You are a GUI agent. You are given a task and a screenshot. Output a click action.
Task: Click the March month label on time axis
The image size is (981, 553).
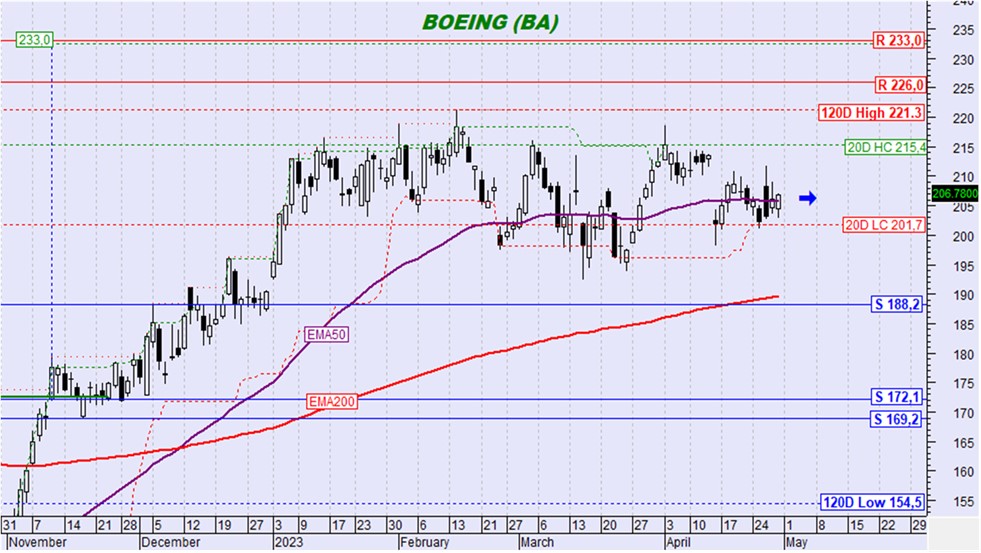point(537,542)
